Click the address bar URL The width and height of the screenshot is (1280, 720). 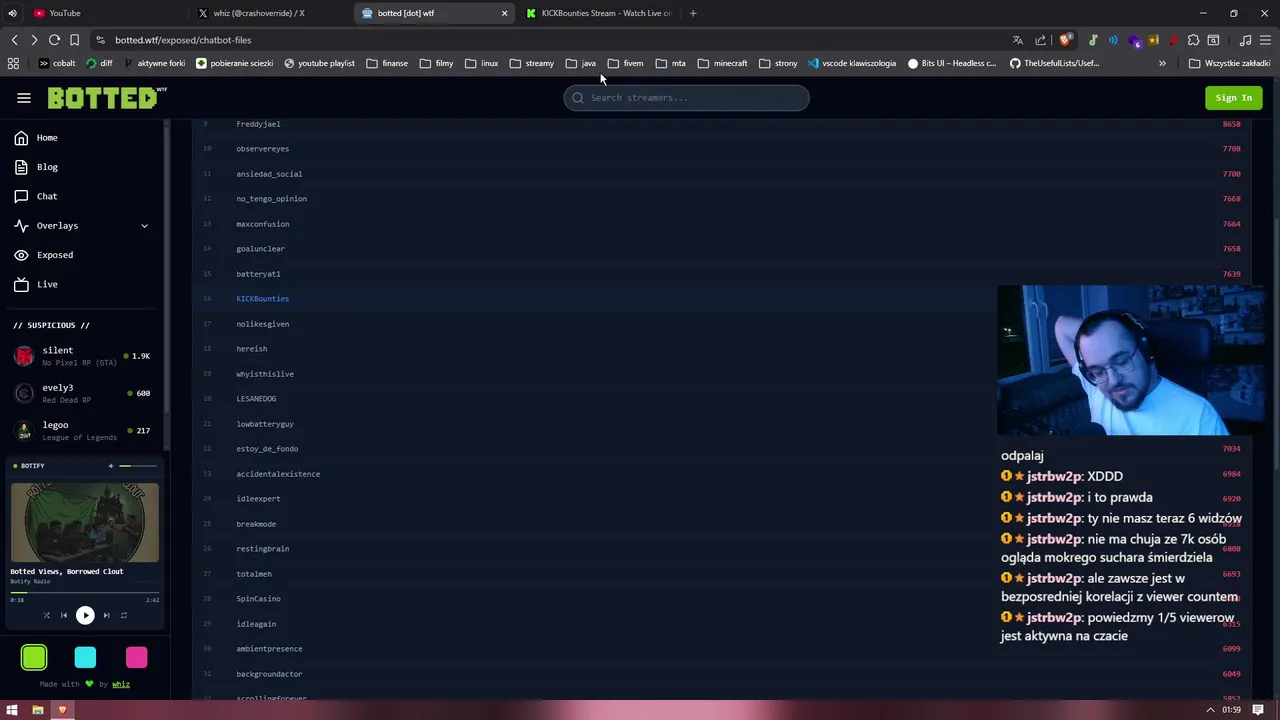coord(183,40)
